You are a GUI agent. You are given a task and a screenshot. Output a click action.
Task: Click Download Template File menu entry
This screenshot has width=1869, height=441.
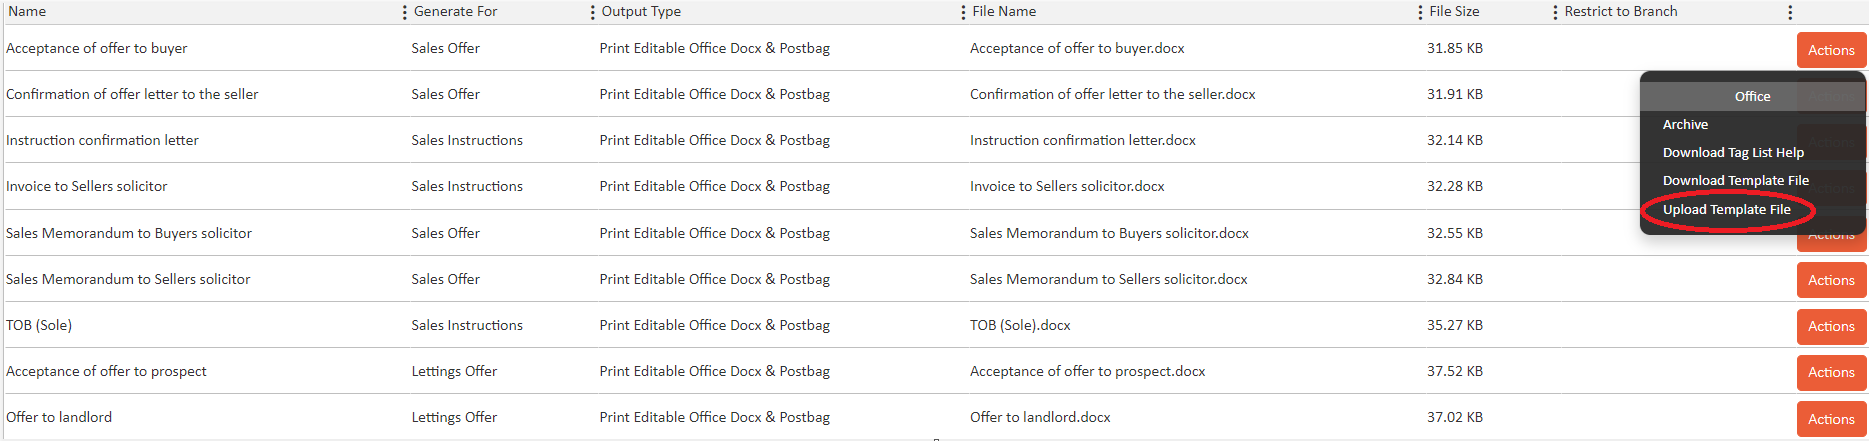(1735, 181)
